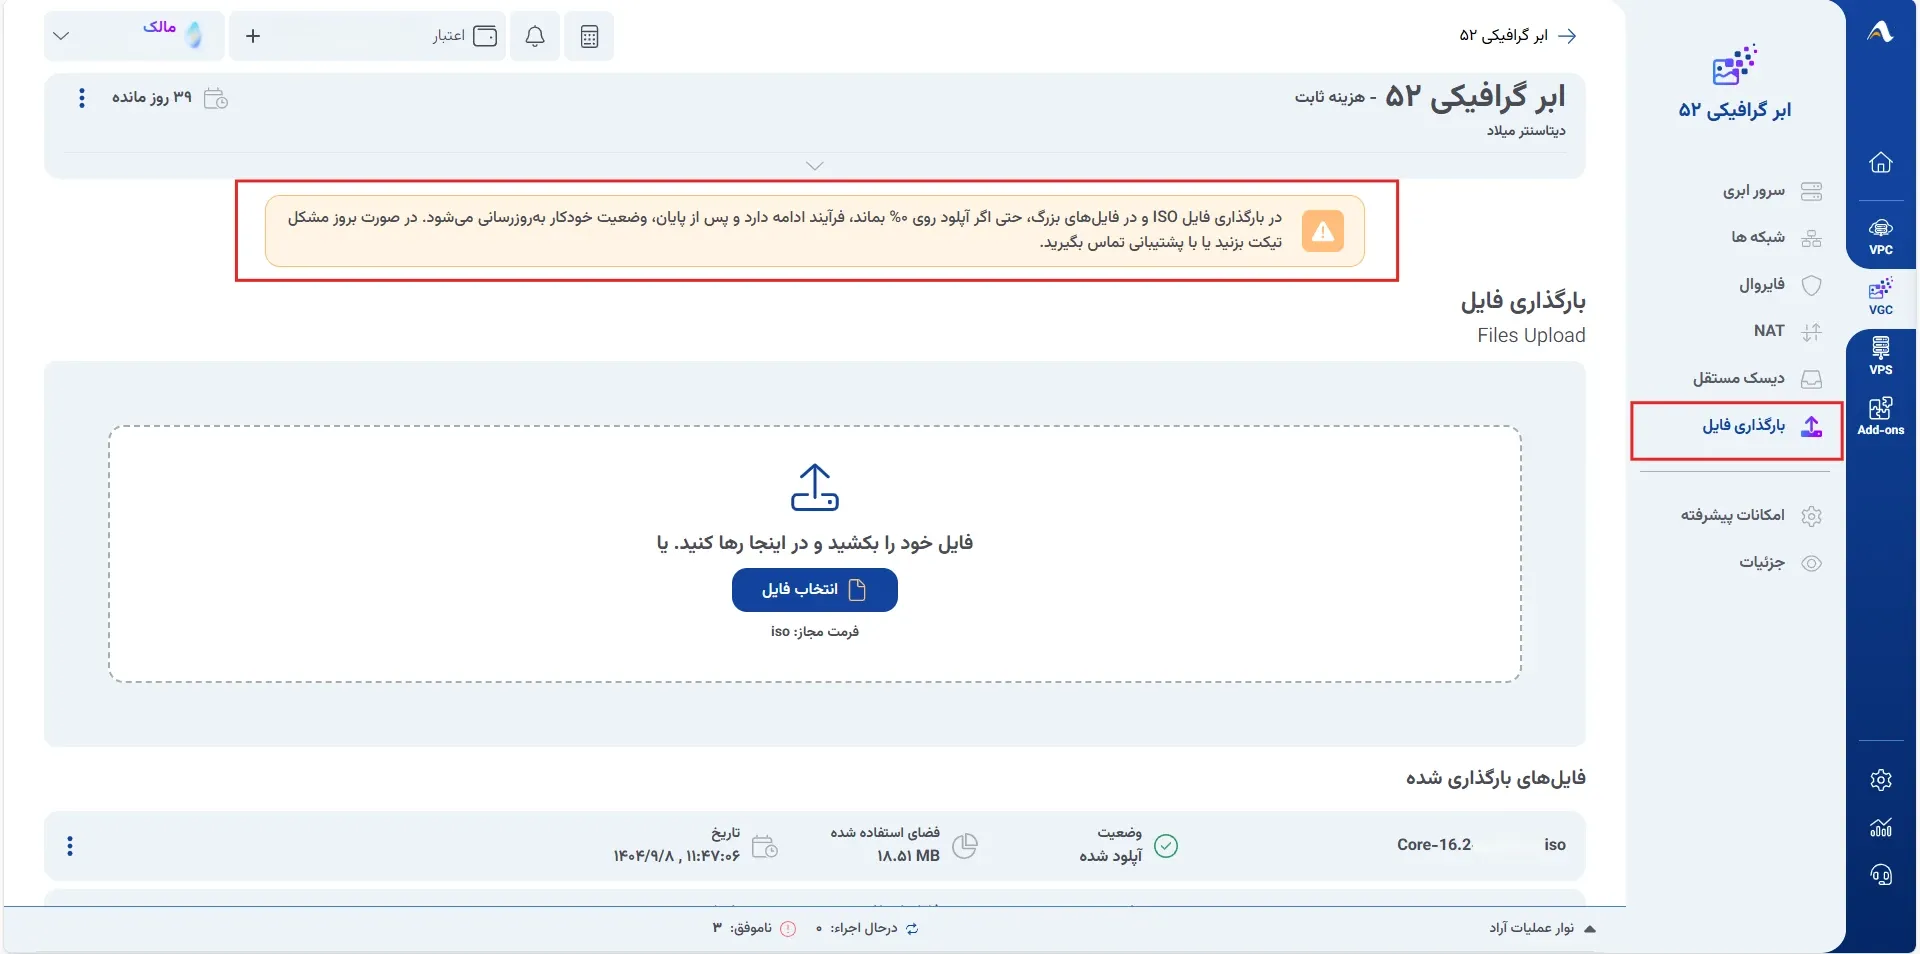Go back using the arrow beside ابر گرافیکی ۵۲ breadcrumb

(x=1567, y=36)
